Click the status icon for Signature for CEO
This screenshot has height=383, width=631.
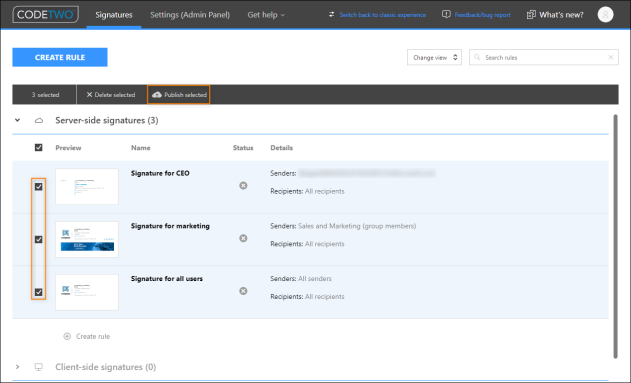tap(243, 185)
